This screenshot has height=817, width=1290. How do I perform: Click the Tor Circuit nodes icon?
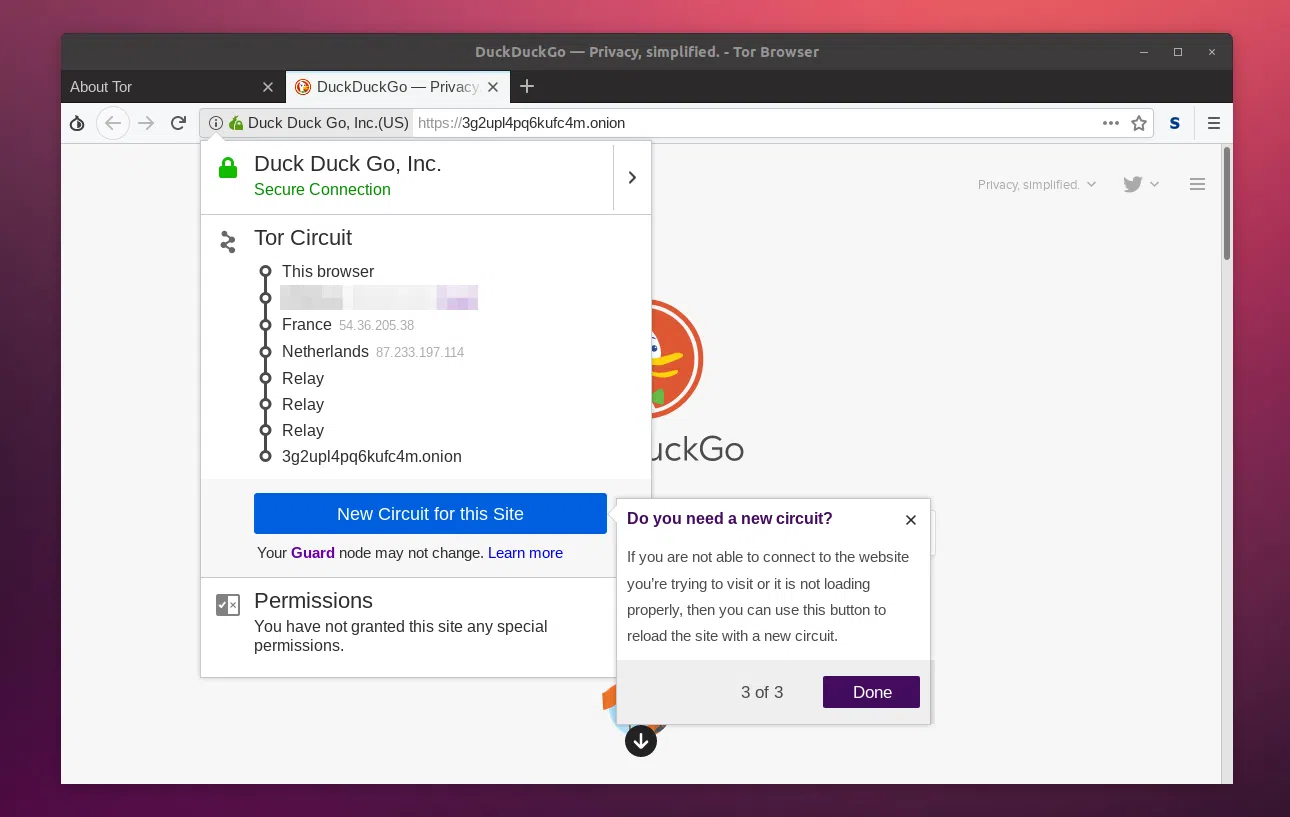coord(228,241)
